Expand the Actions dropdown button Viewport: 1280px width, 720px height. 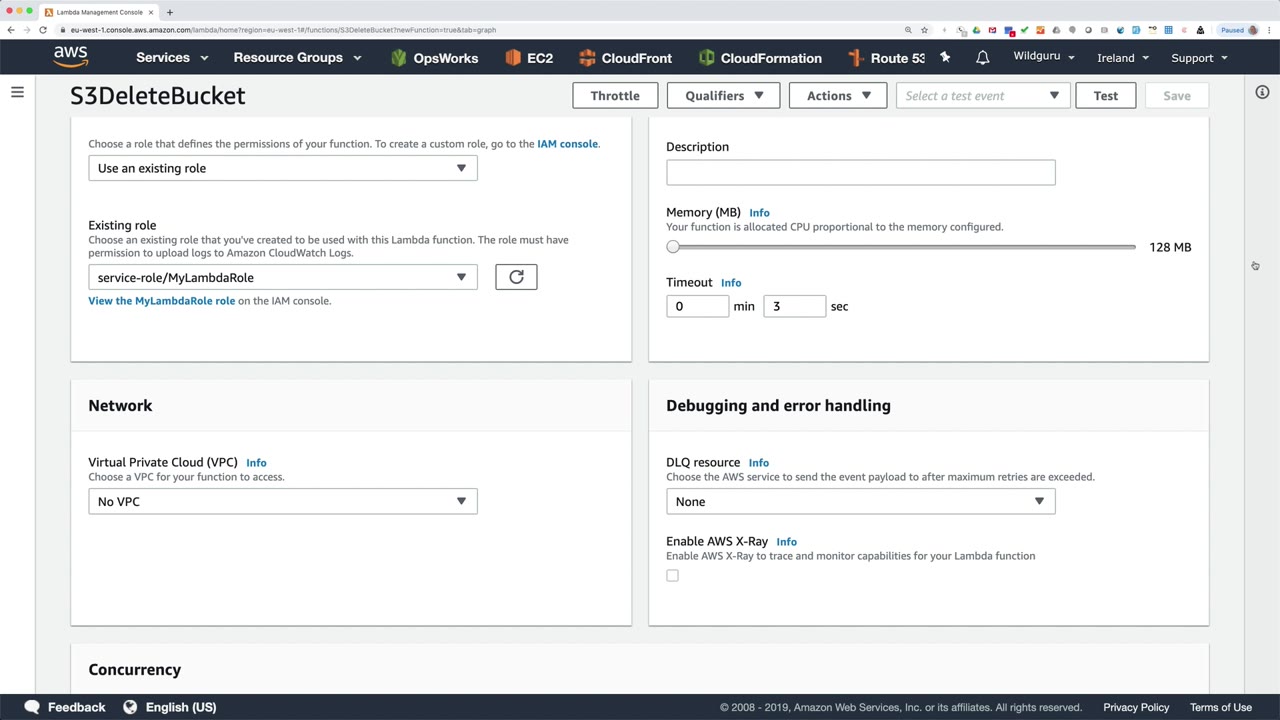click(x=838, y=96)
